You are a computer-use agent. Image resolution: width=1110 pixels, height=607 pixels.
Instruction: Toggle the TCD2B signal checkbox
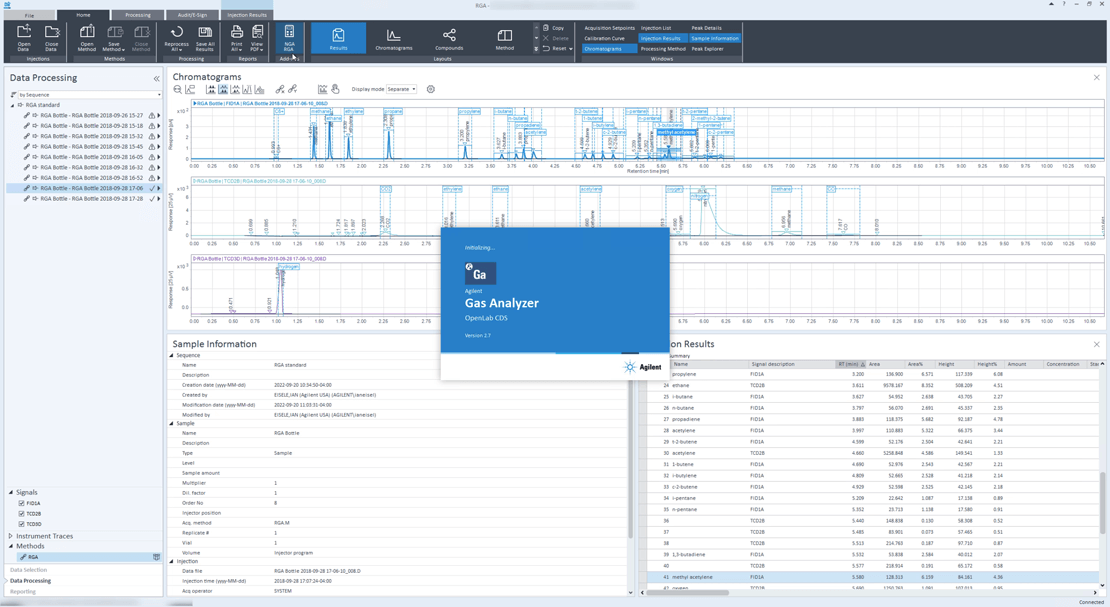[x=21, y=514]
